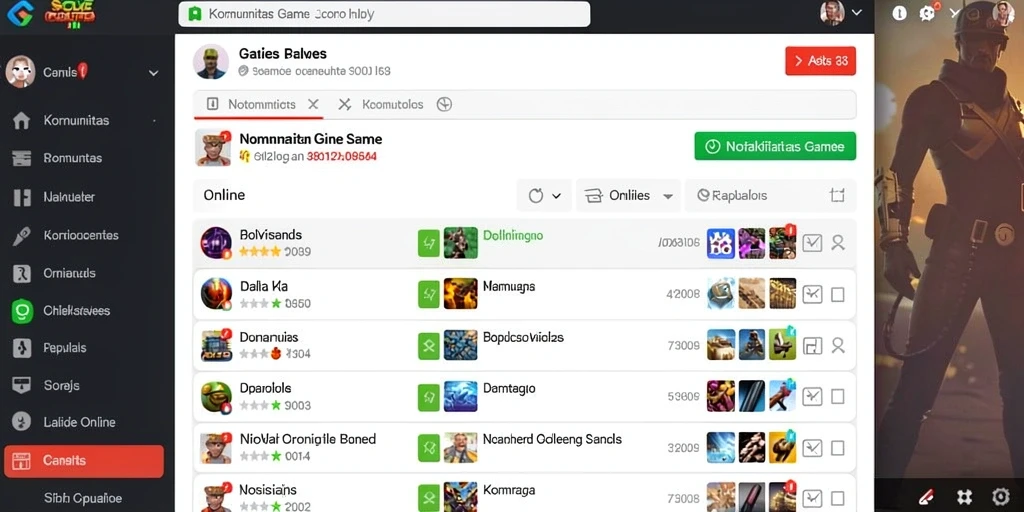Click the red pencil icon bottom right
The width and height of the screenshot is (1024, 512).
coord(928,496)
